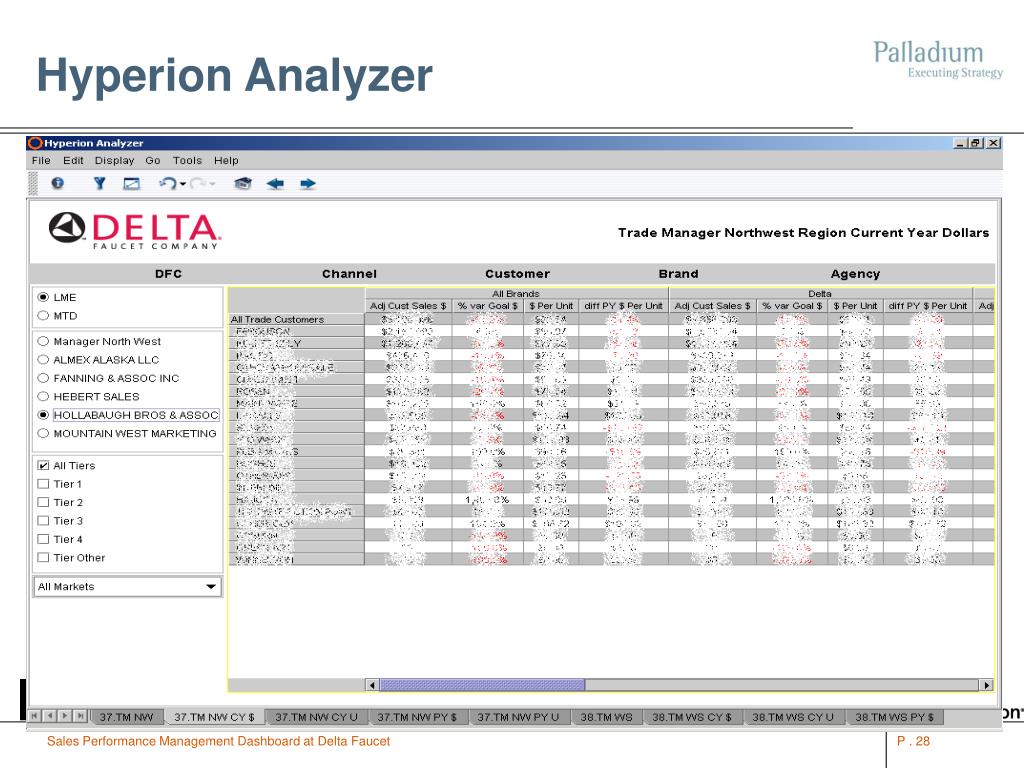Open the Help menu
Screen dimensions: 1024x768
click(x=226, y=161)
